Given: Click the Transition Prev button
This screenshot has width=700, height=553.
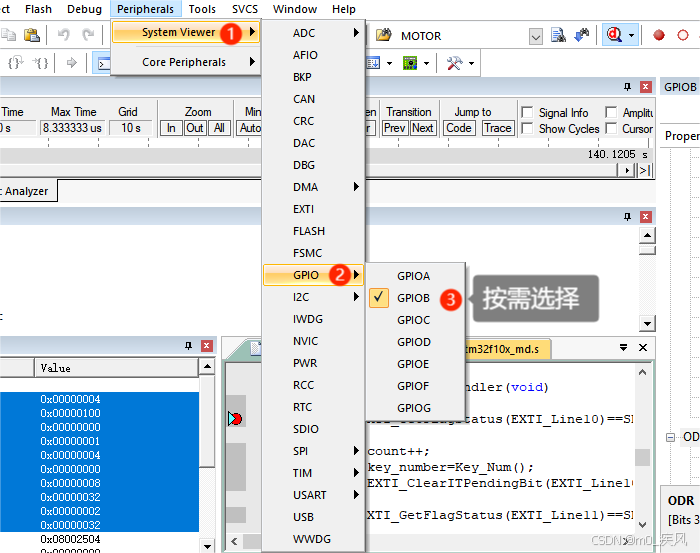Looking at the screenshot, I should point(395,128).
